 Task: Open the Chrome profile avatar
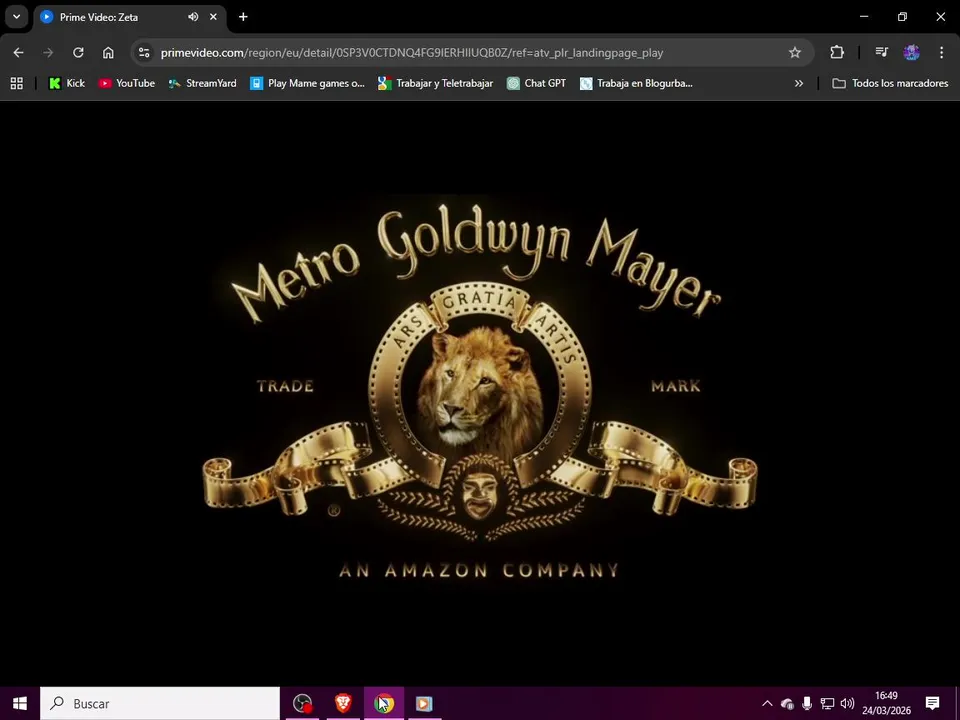[911, 52]
